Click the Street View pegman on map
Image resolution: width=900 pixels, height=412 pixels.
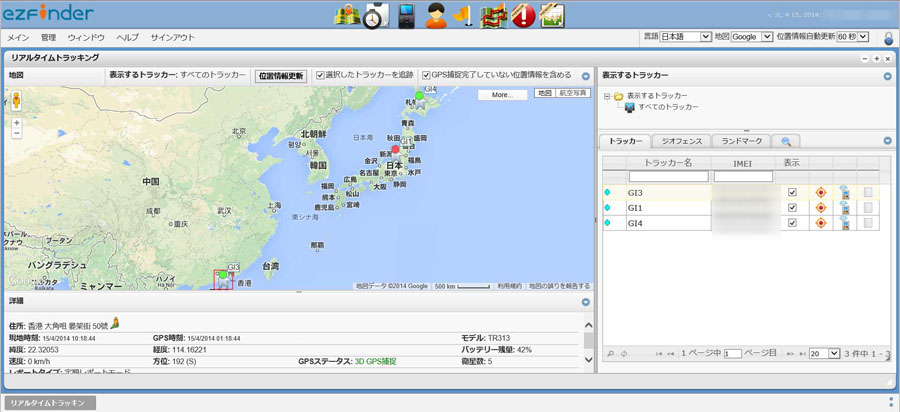point(17,100)
